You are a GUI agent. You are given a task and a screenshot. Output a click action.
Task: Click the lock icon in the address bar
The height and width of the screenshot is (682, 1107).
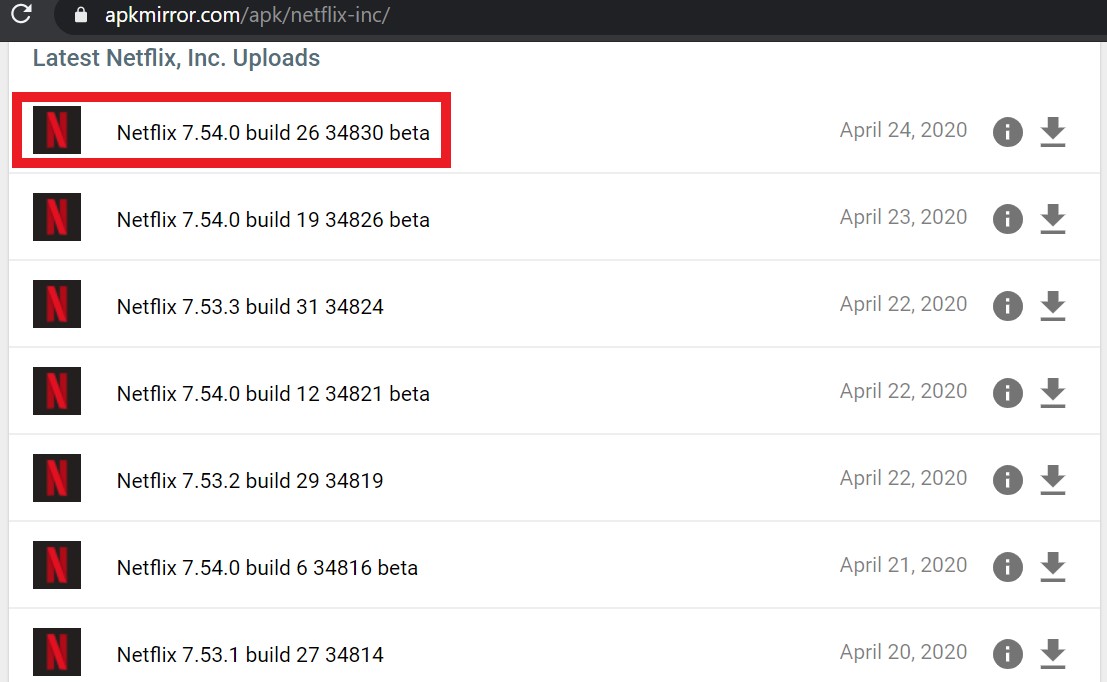coord(81,15)
